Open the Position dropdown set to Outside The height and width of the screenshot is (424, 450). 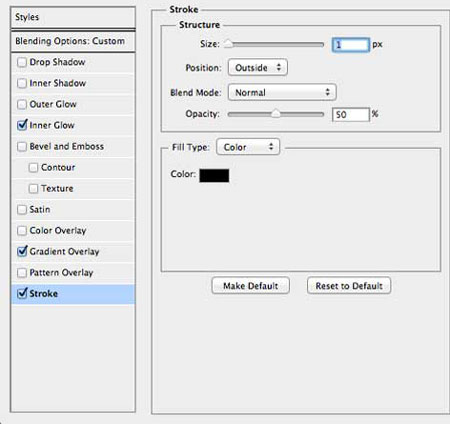[258, 68]
